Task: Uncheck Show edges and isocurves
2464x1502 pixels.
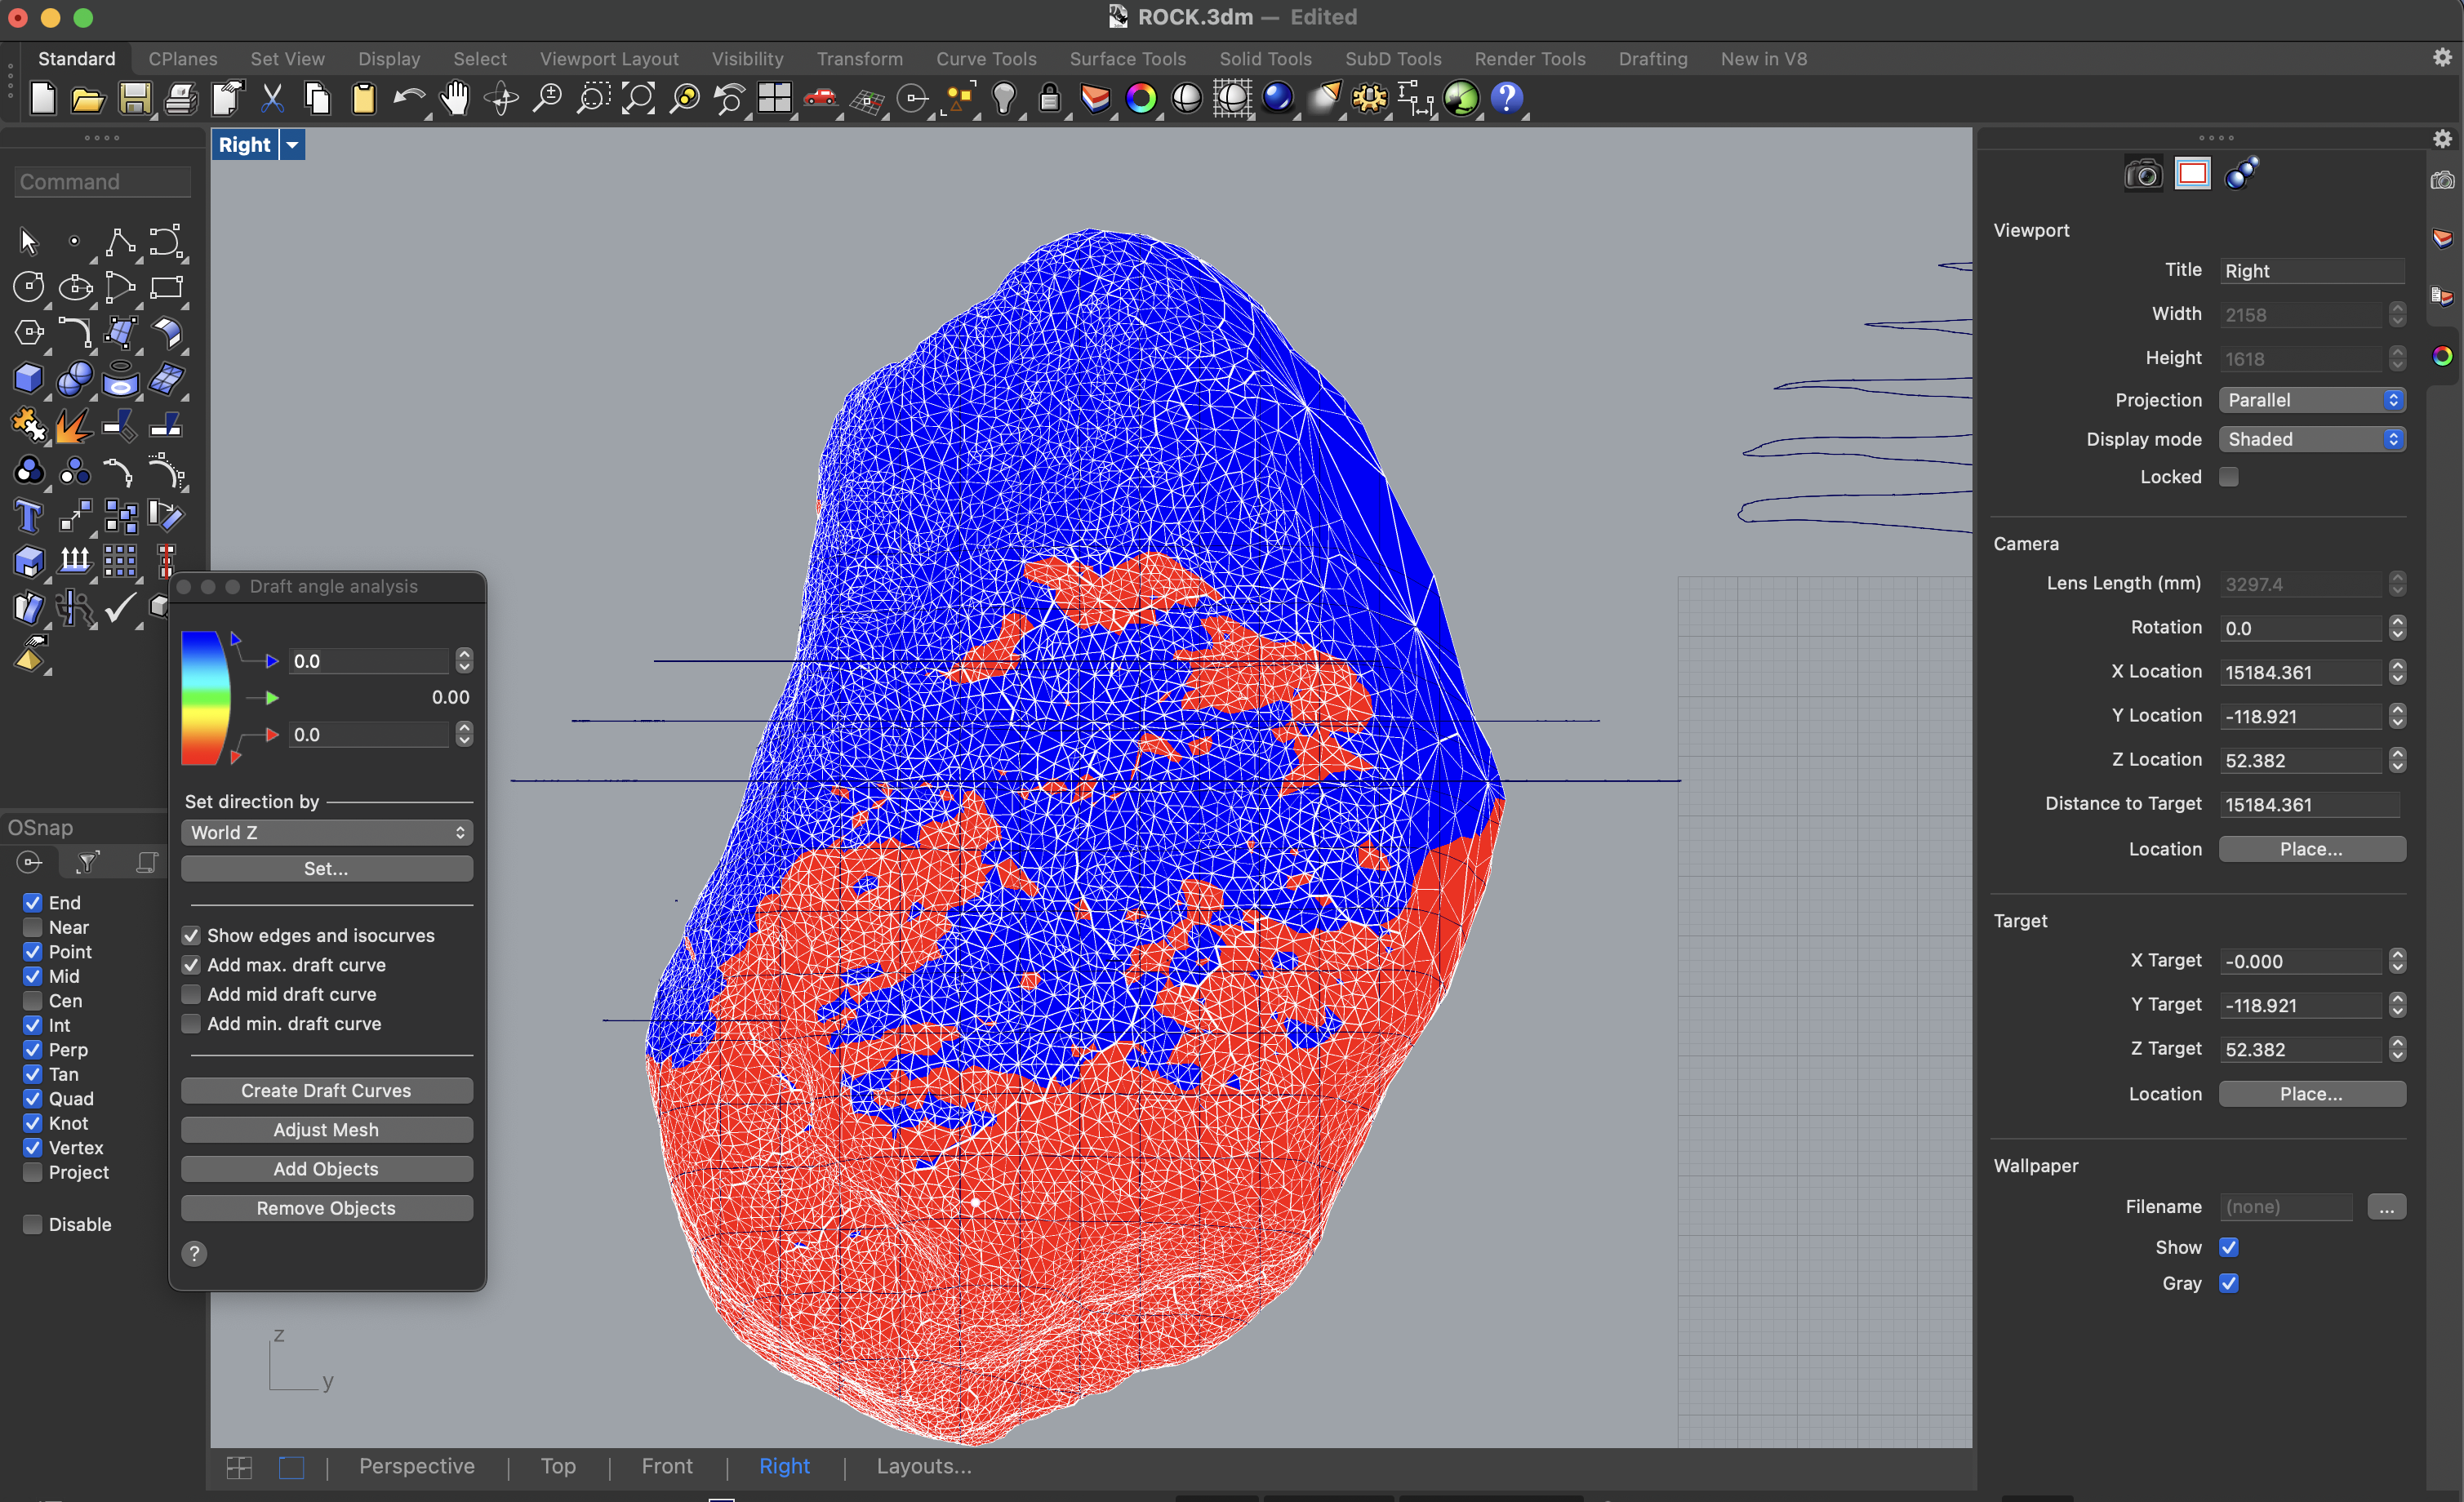Action: (x=192, y=935)
